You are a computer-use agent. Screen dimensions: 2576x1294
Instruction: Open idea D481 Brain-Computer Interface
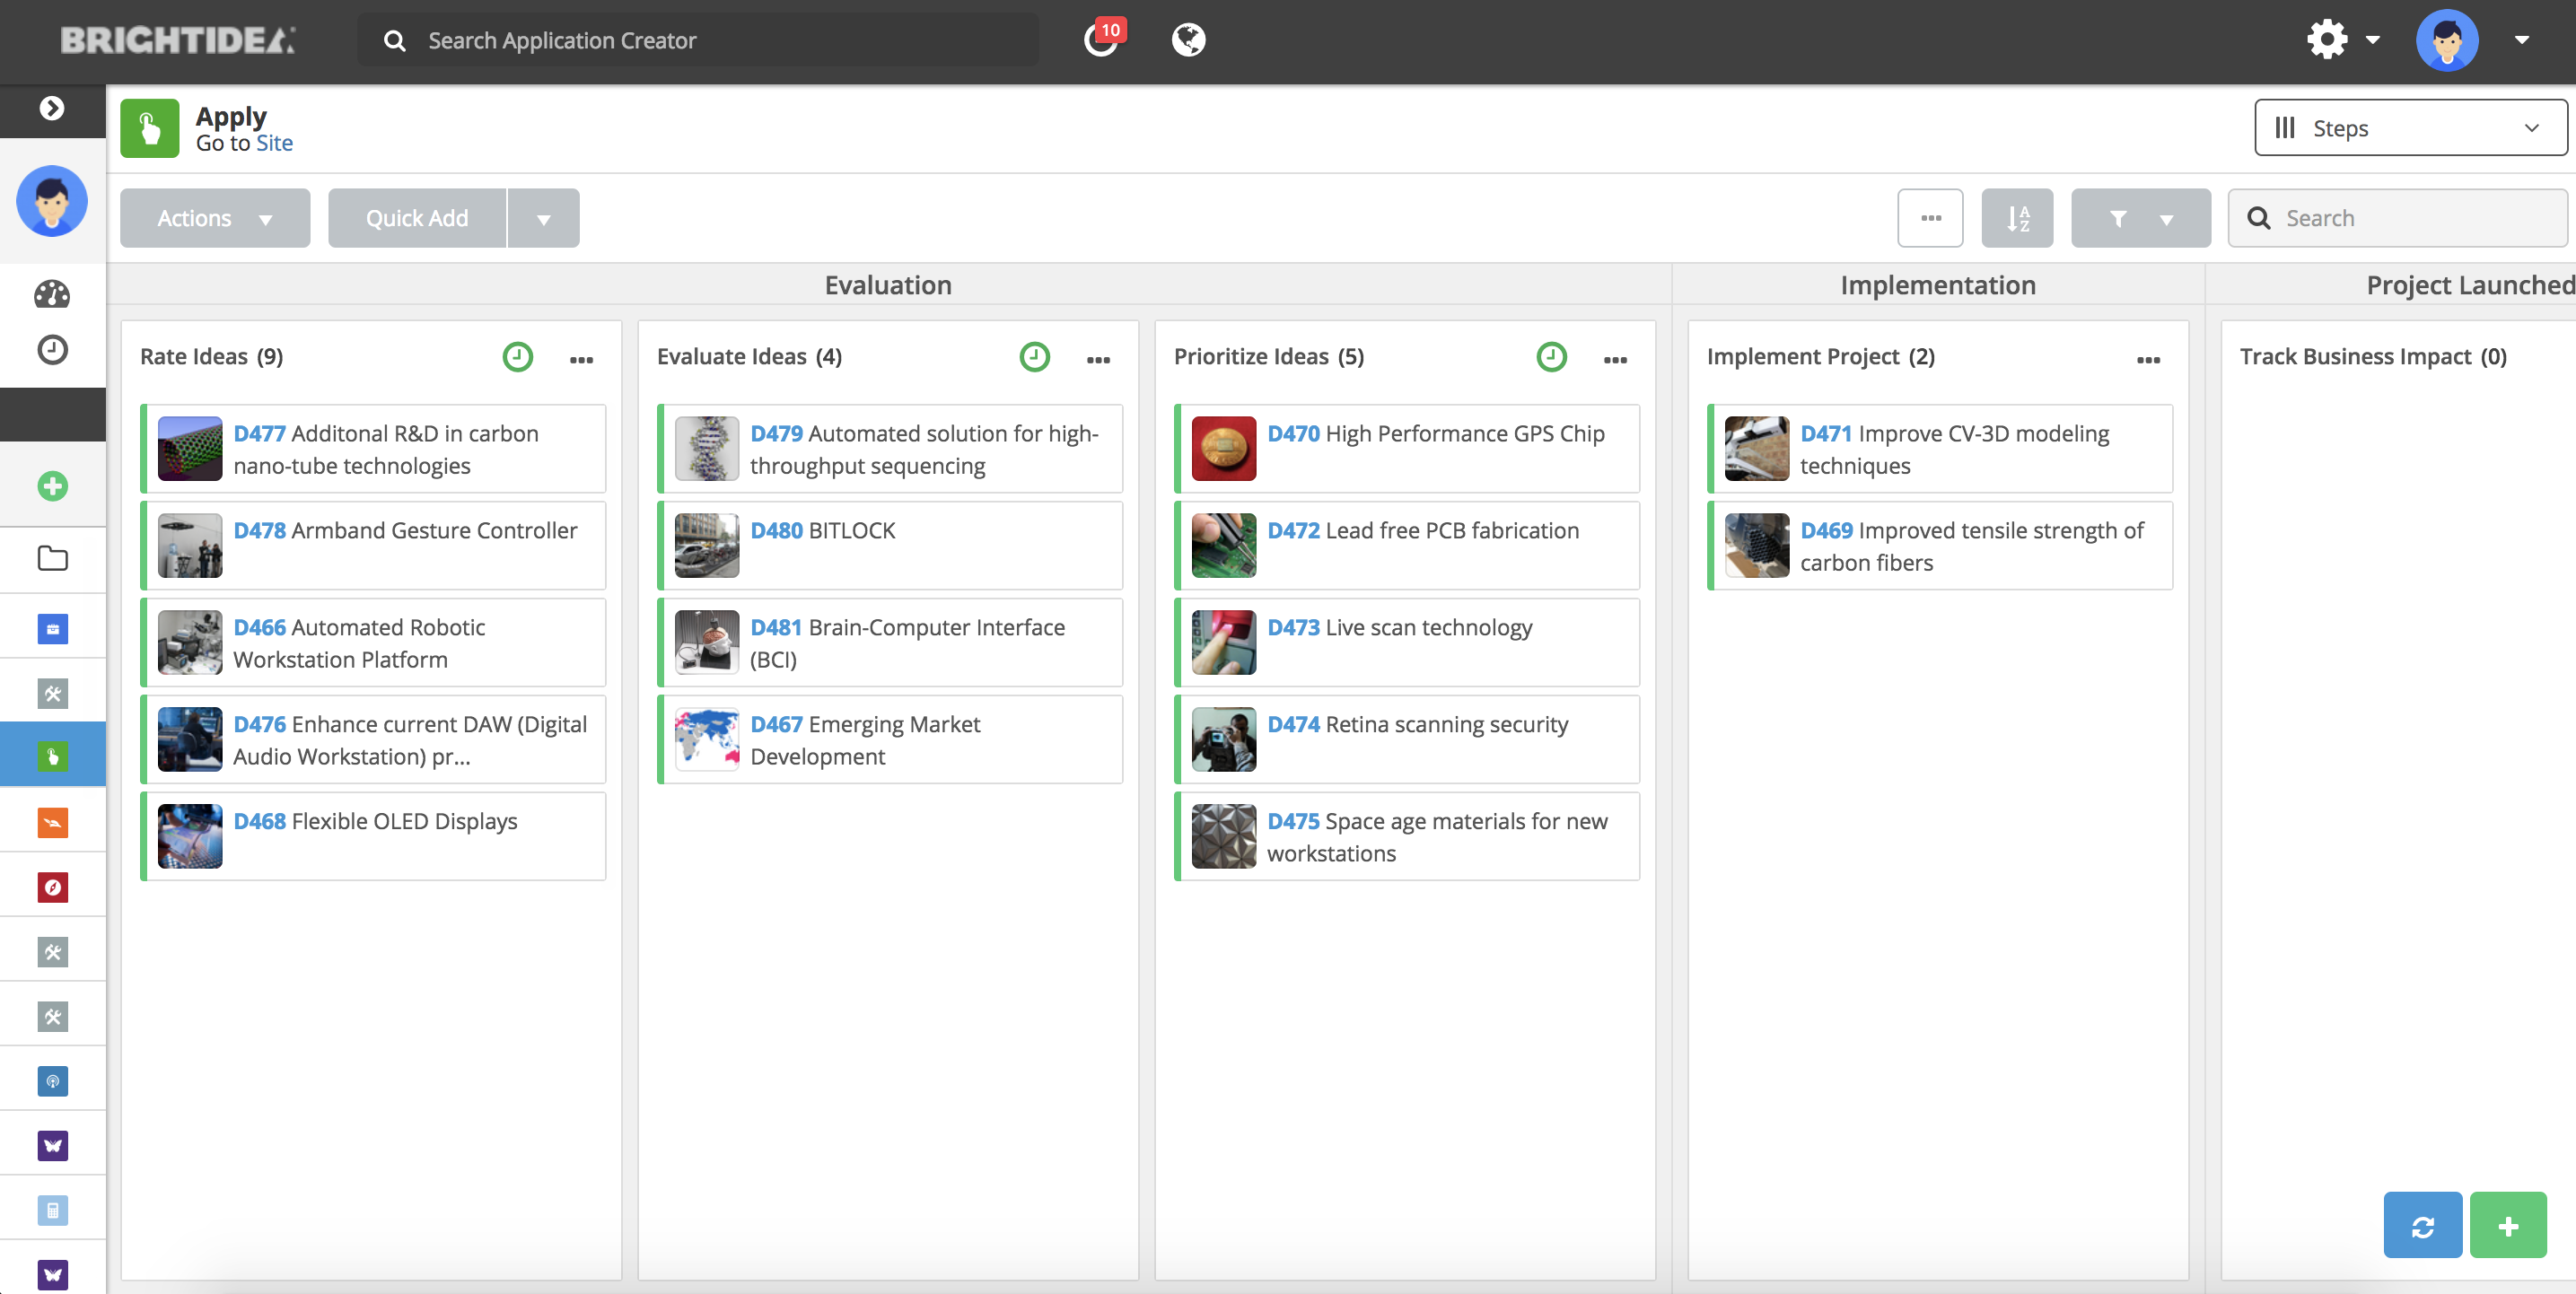(891, 642)
